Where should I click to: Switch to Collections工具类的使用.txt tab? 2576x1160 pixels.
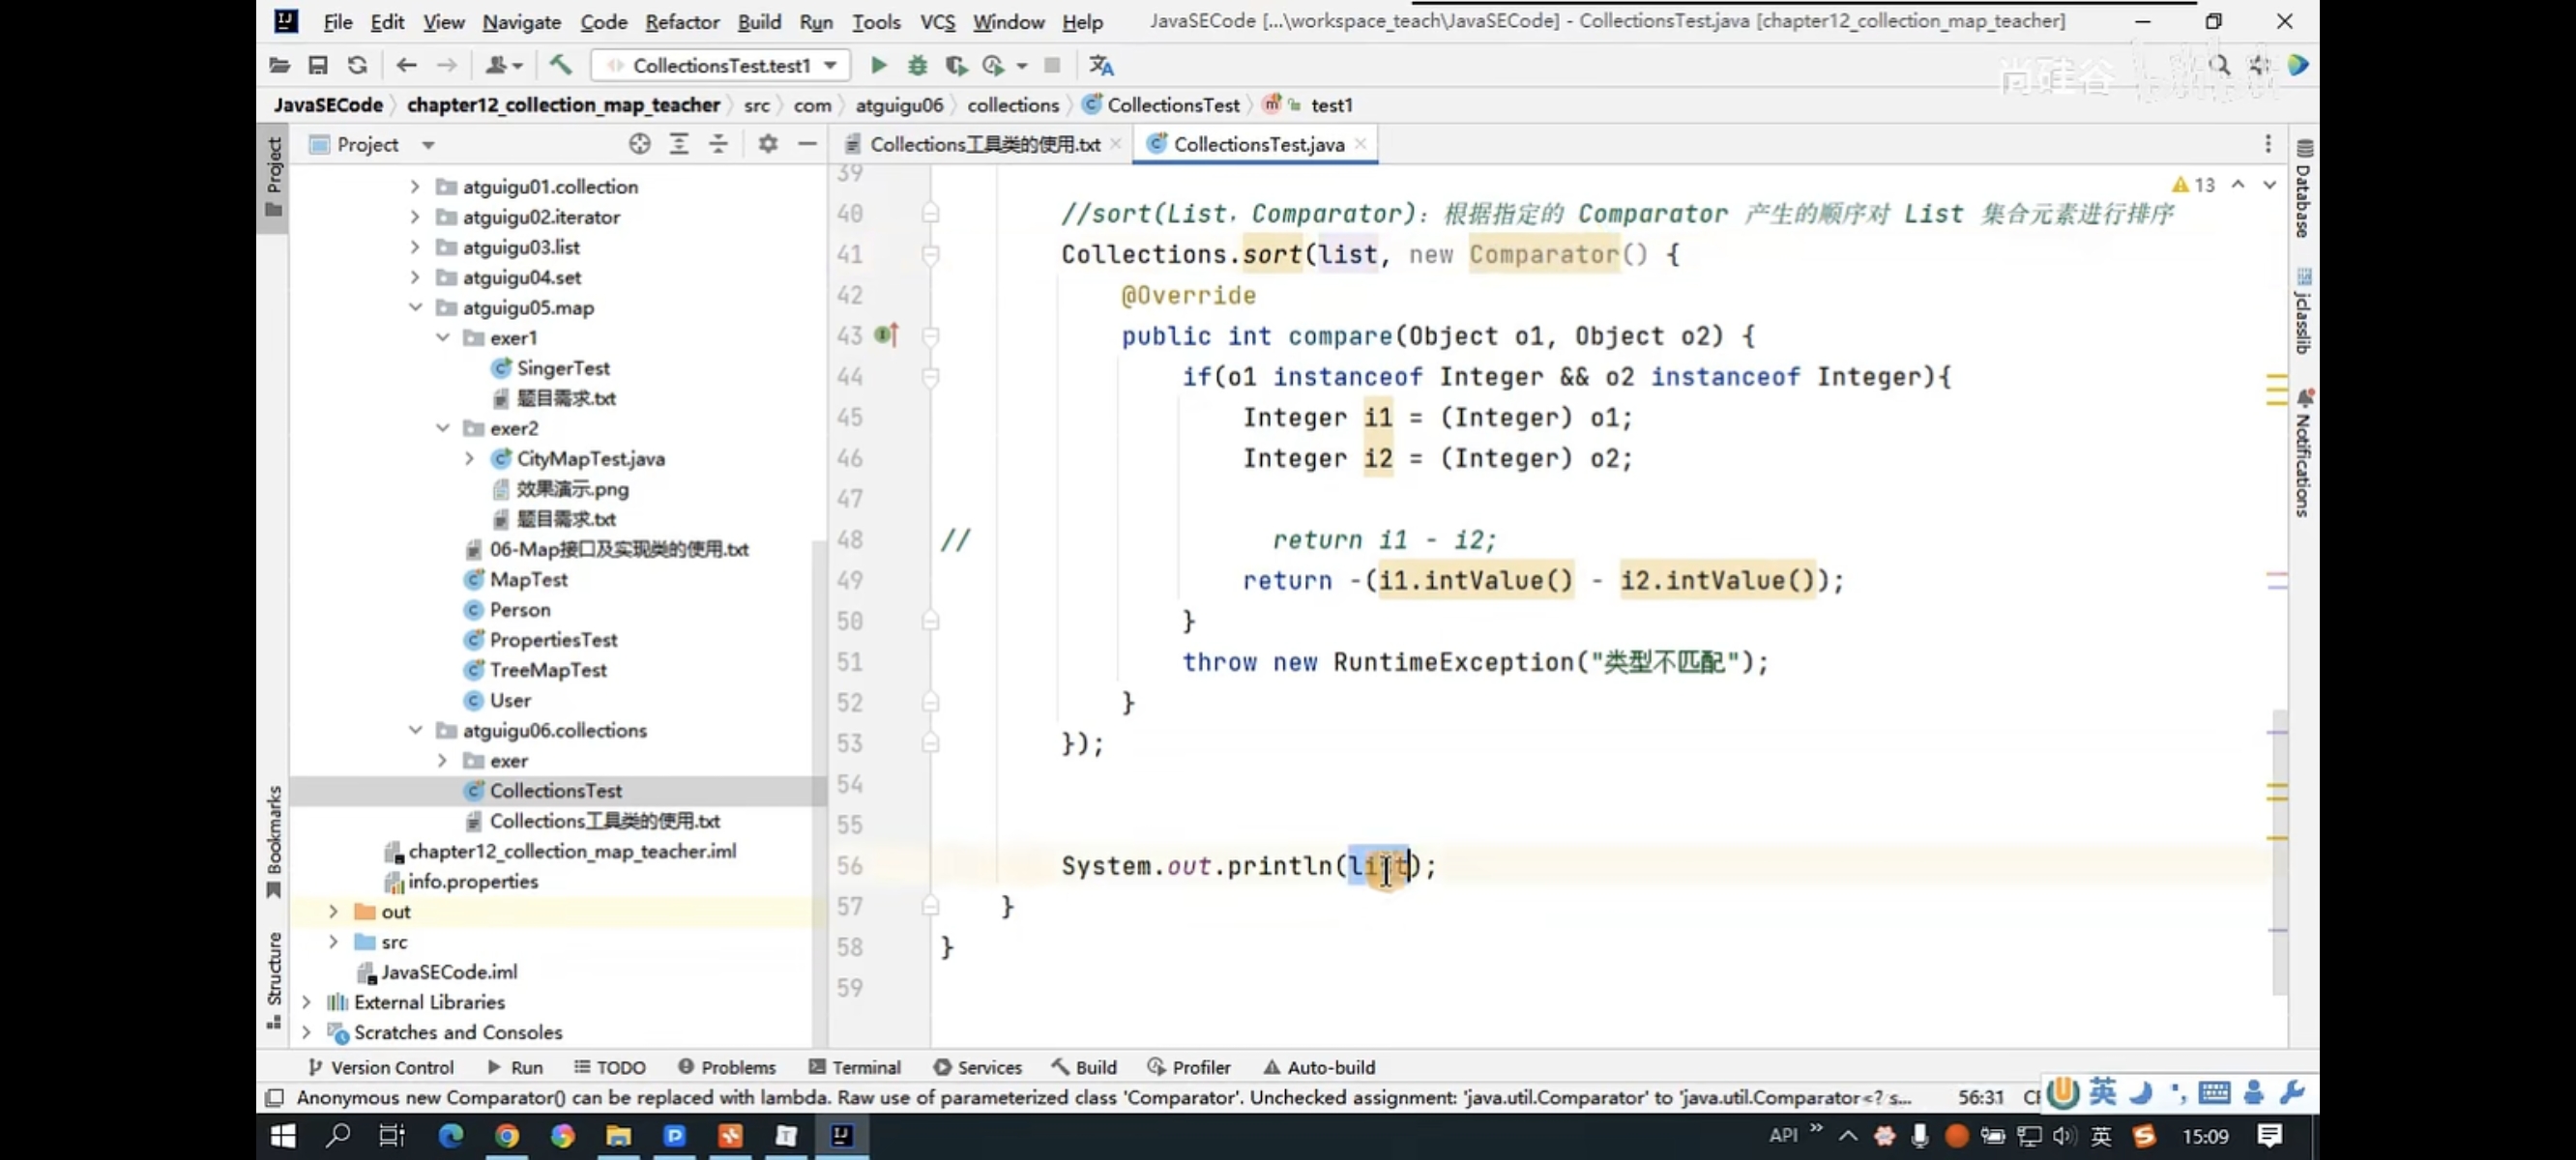[x=984, y=144]
